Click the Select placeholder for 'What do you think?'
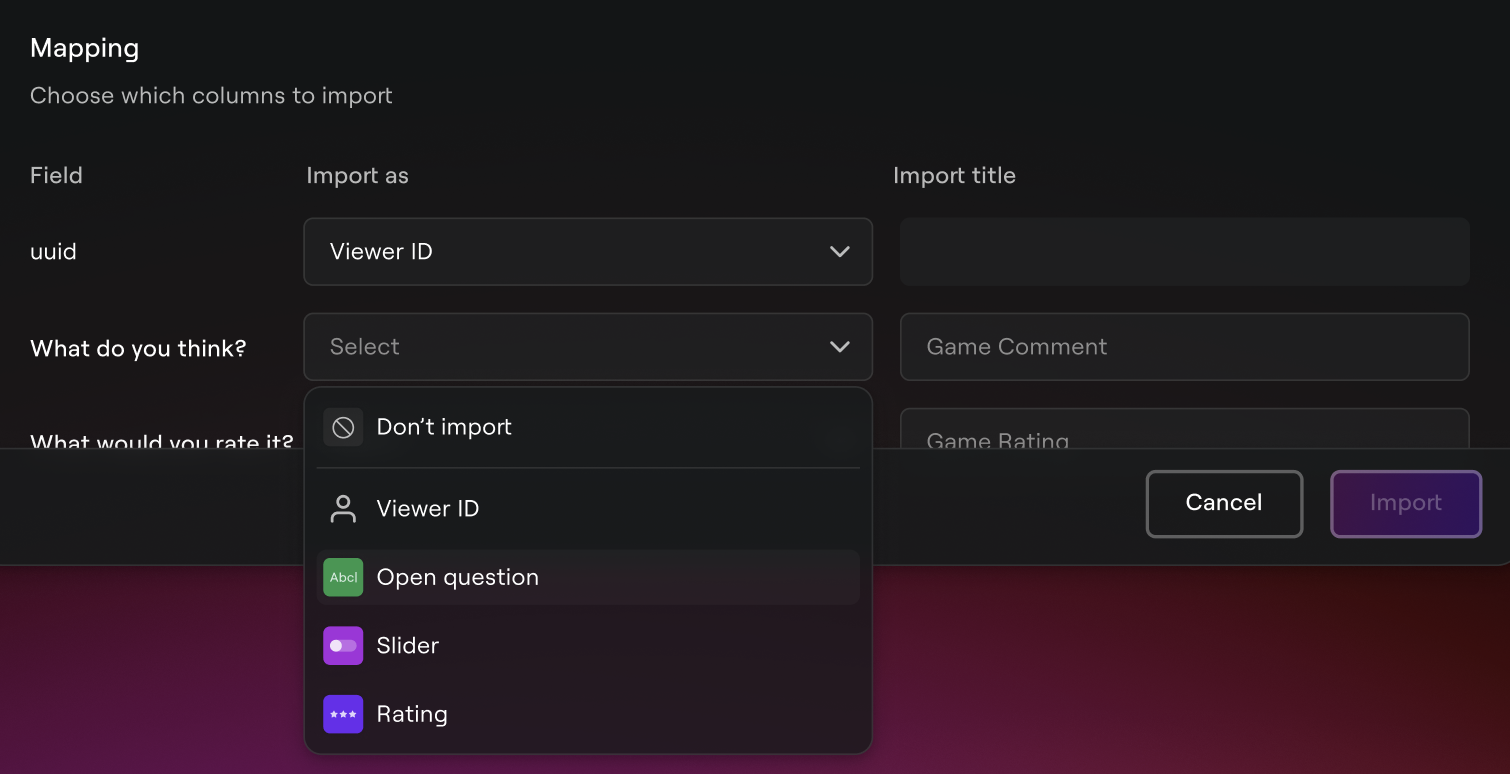 click(x=365, y=347)
